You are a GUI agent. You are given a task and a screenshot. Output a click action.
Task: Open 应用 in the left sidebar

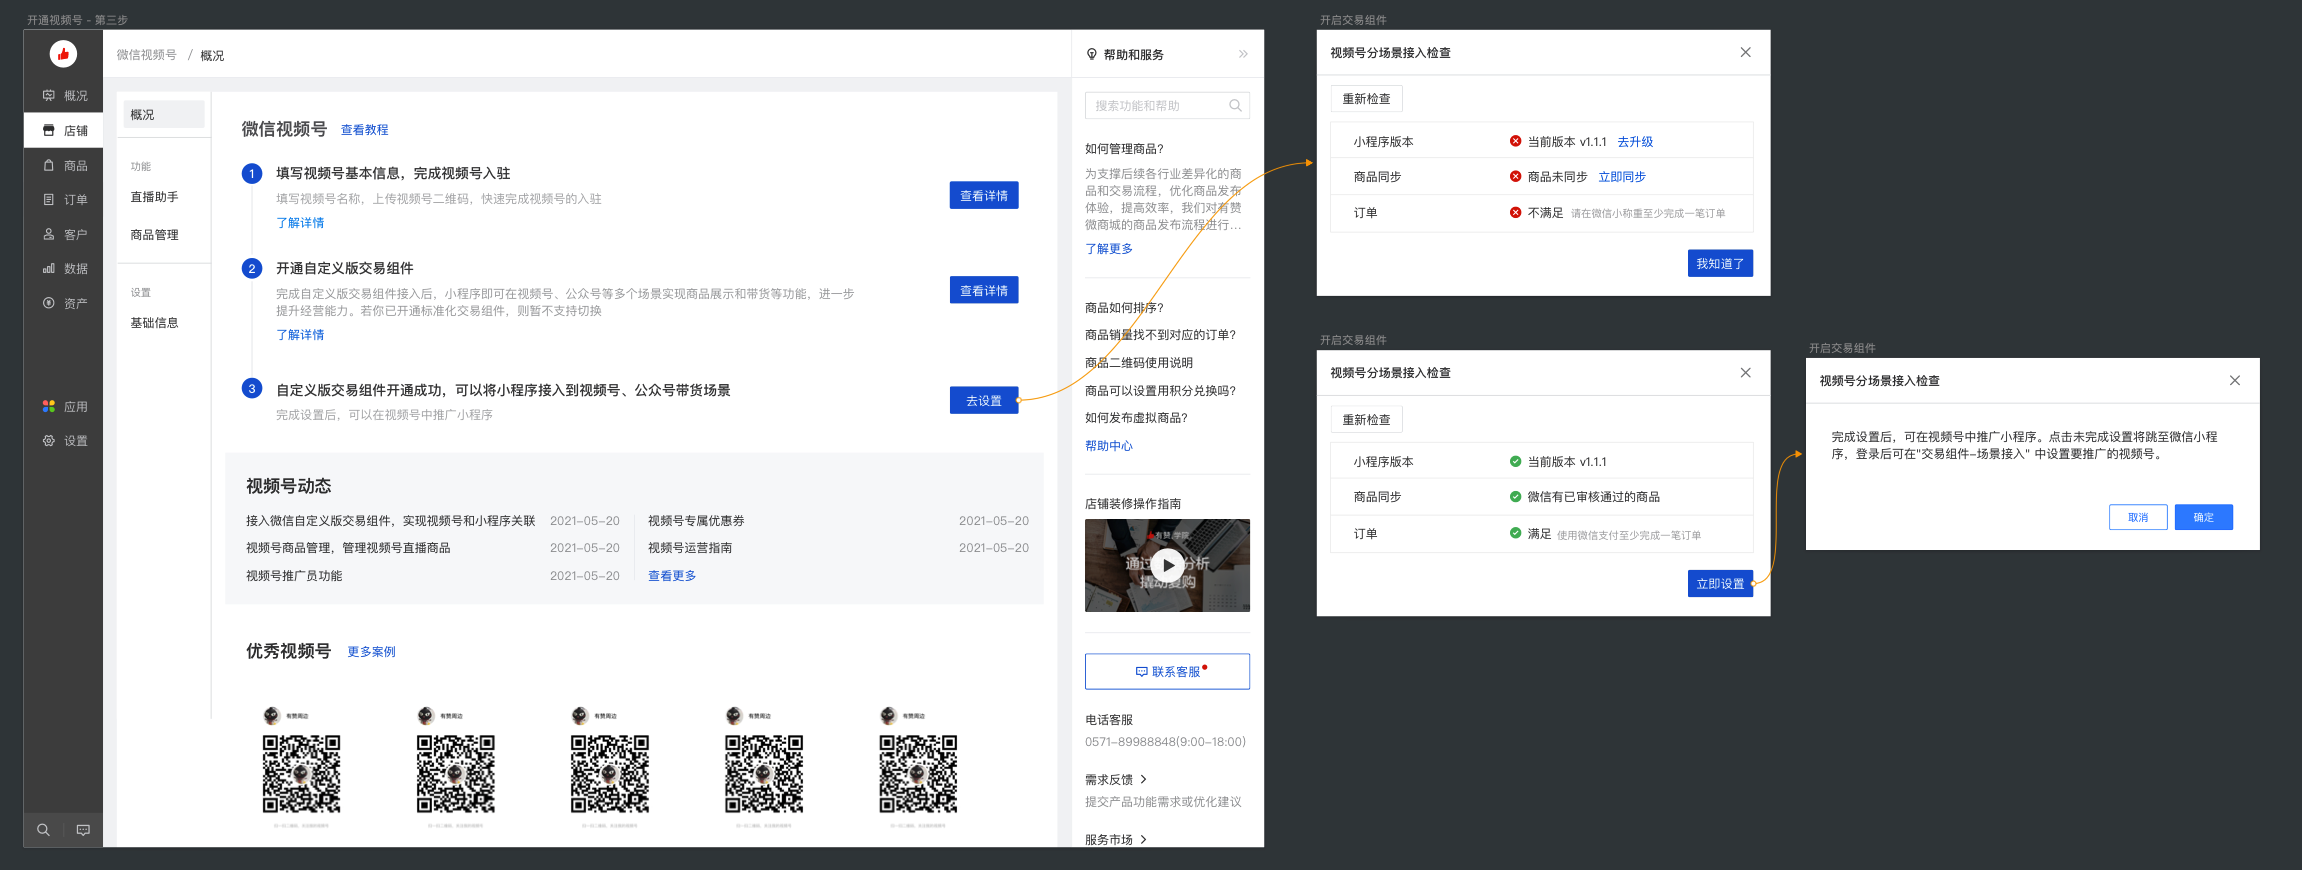click(x=64, y=406)
